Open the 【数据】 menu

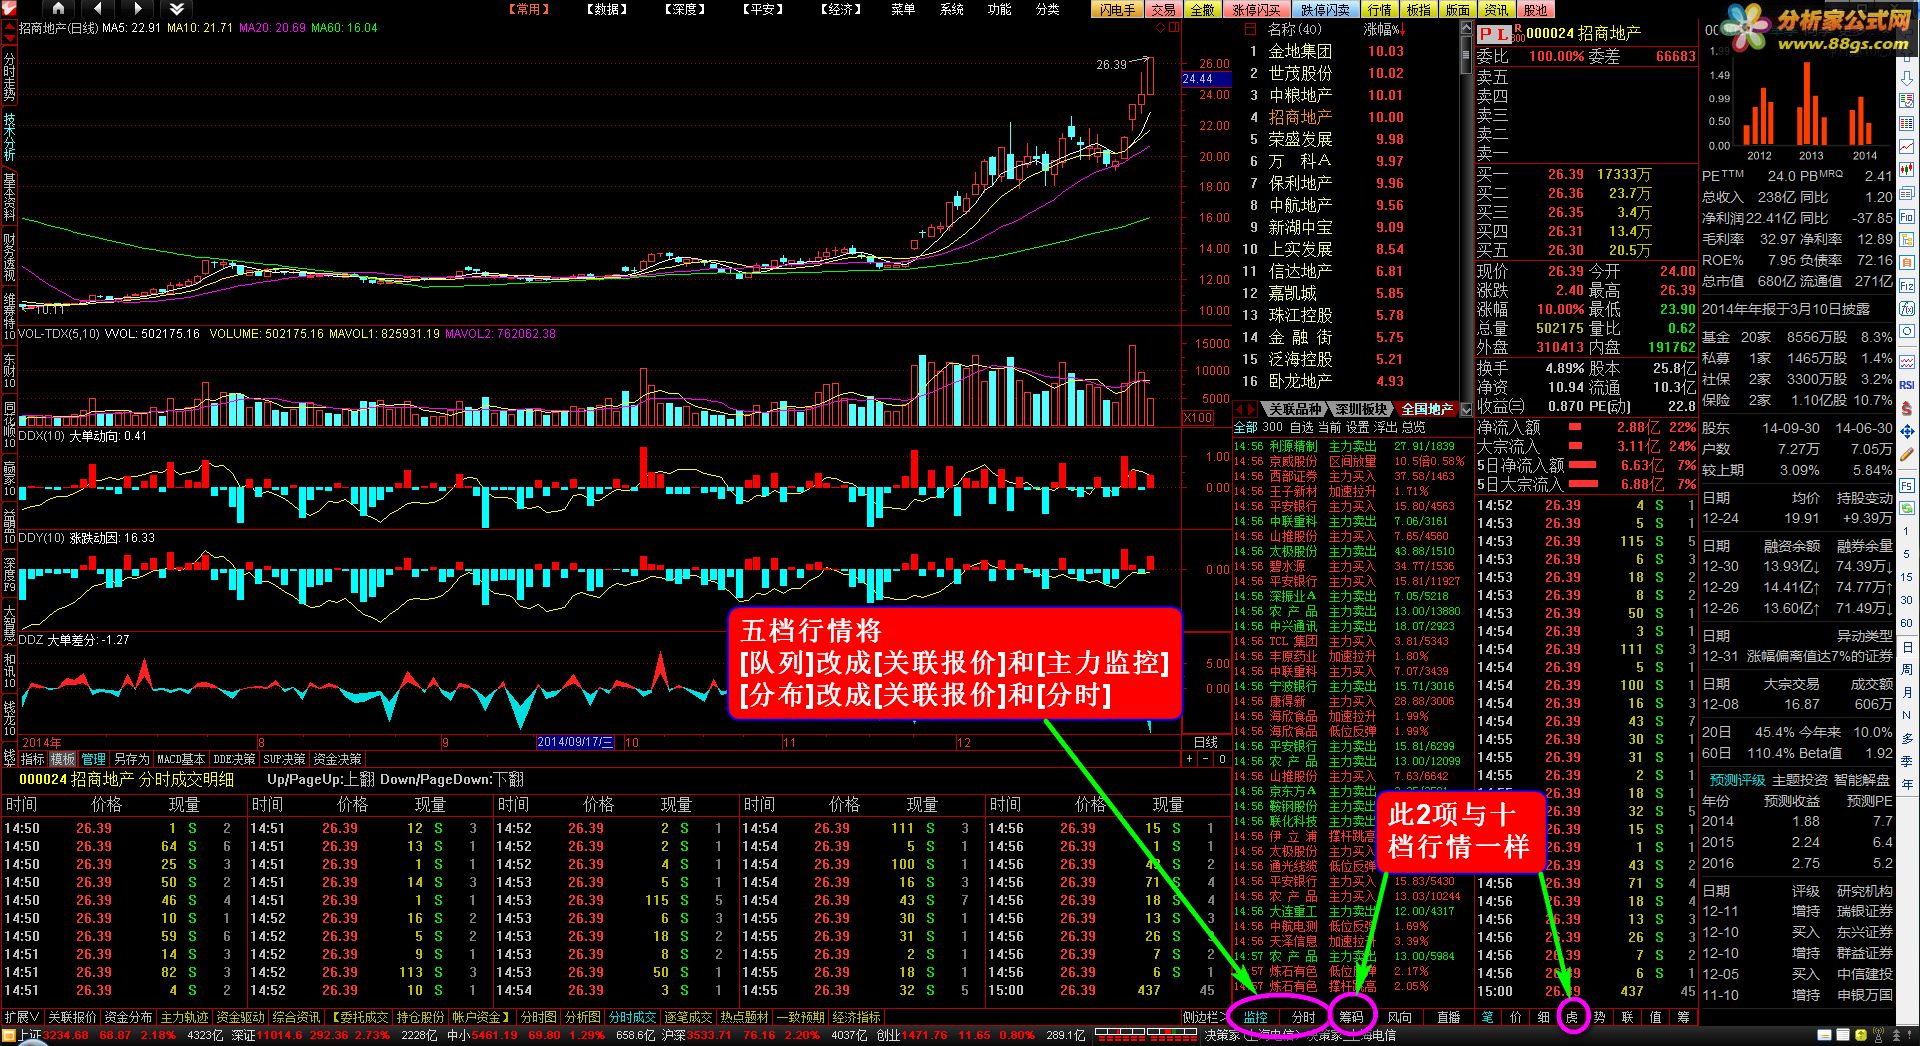pos(607,9)
